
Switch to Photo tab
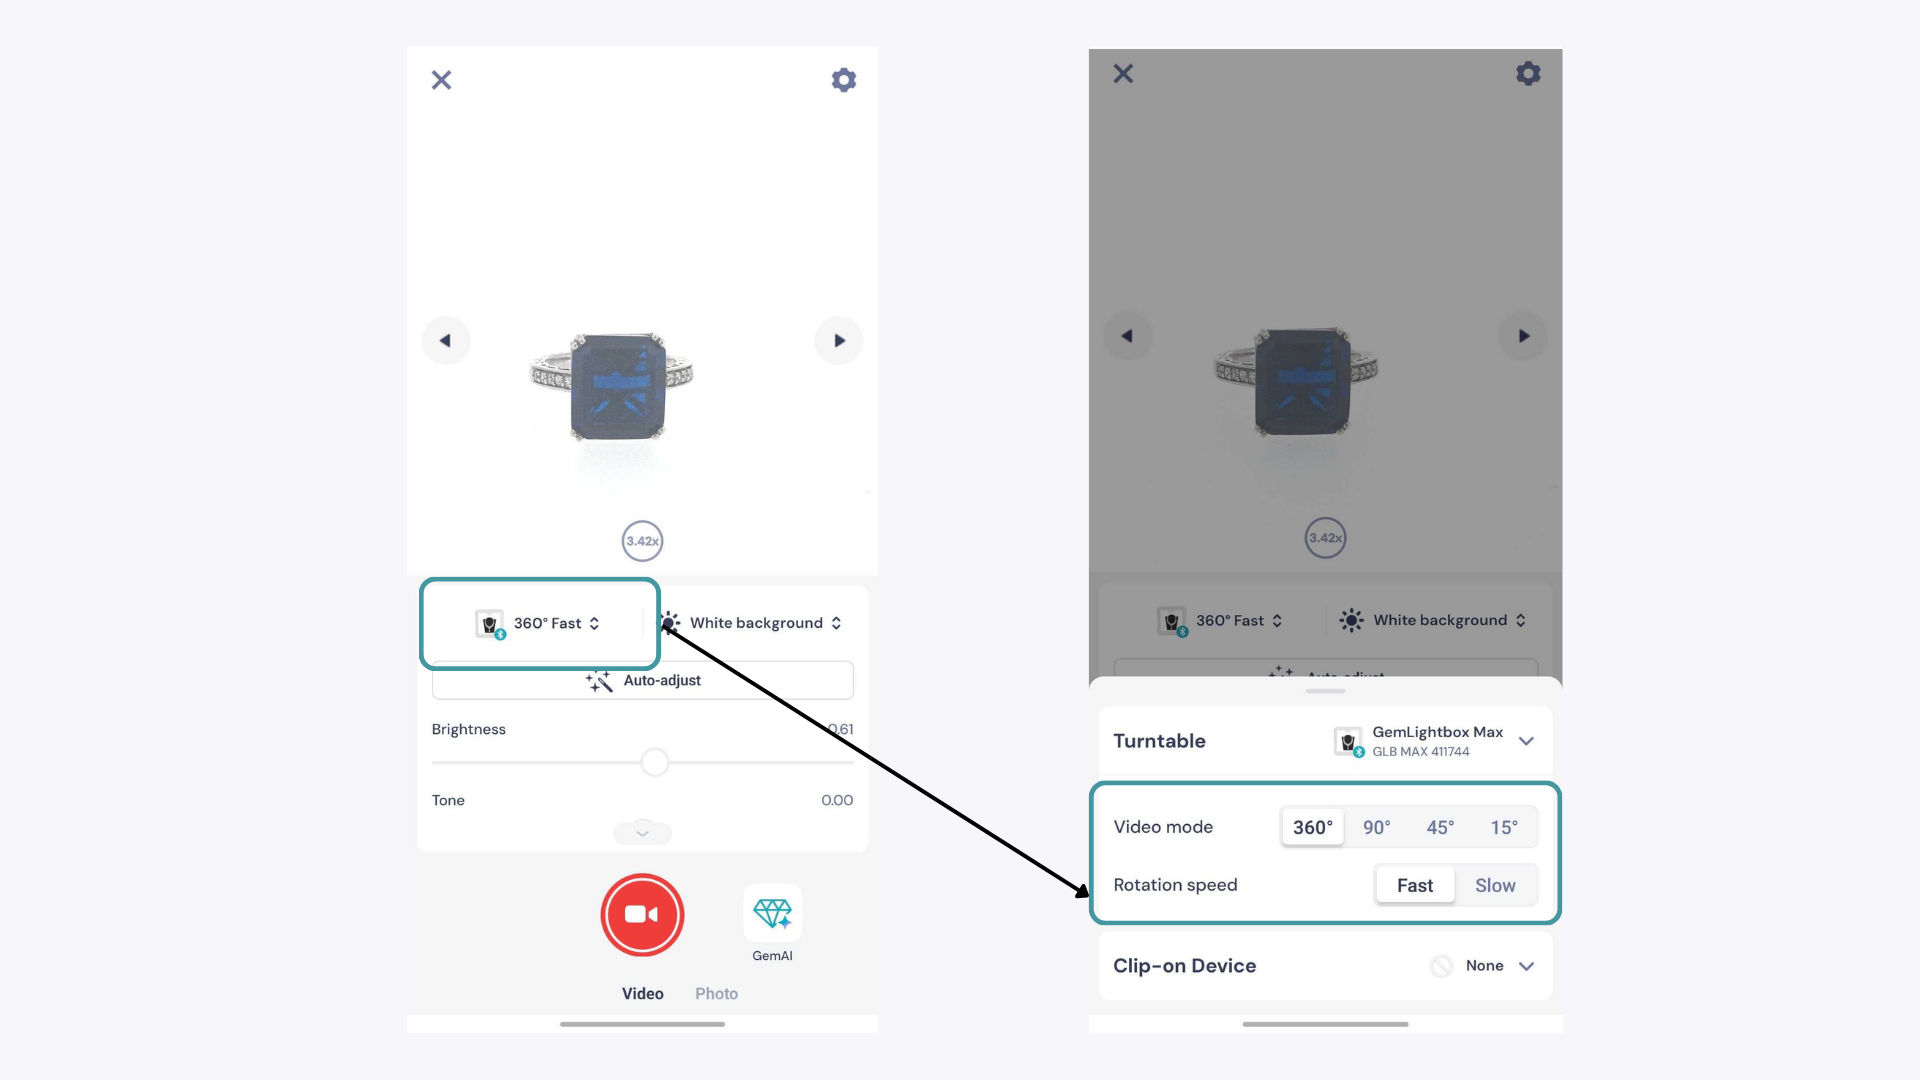coord(716,993)
